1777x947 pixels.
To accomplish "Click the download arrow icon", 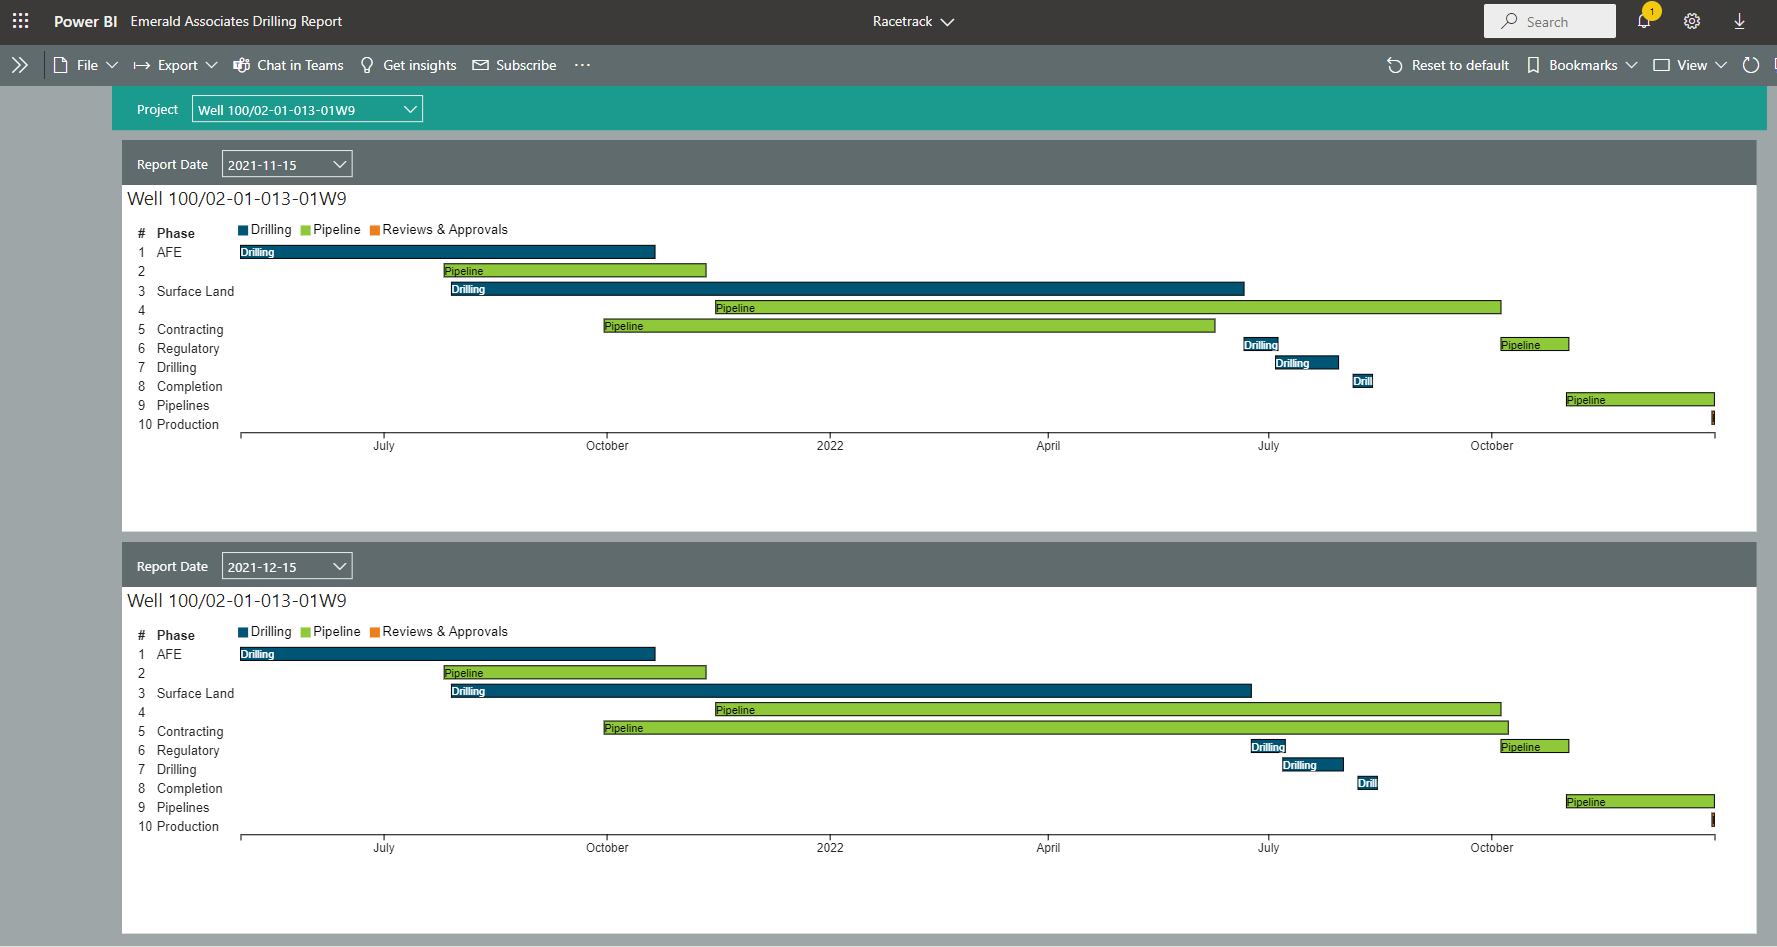I will [x=1740, y=21].
